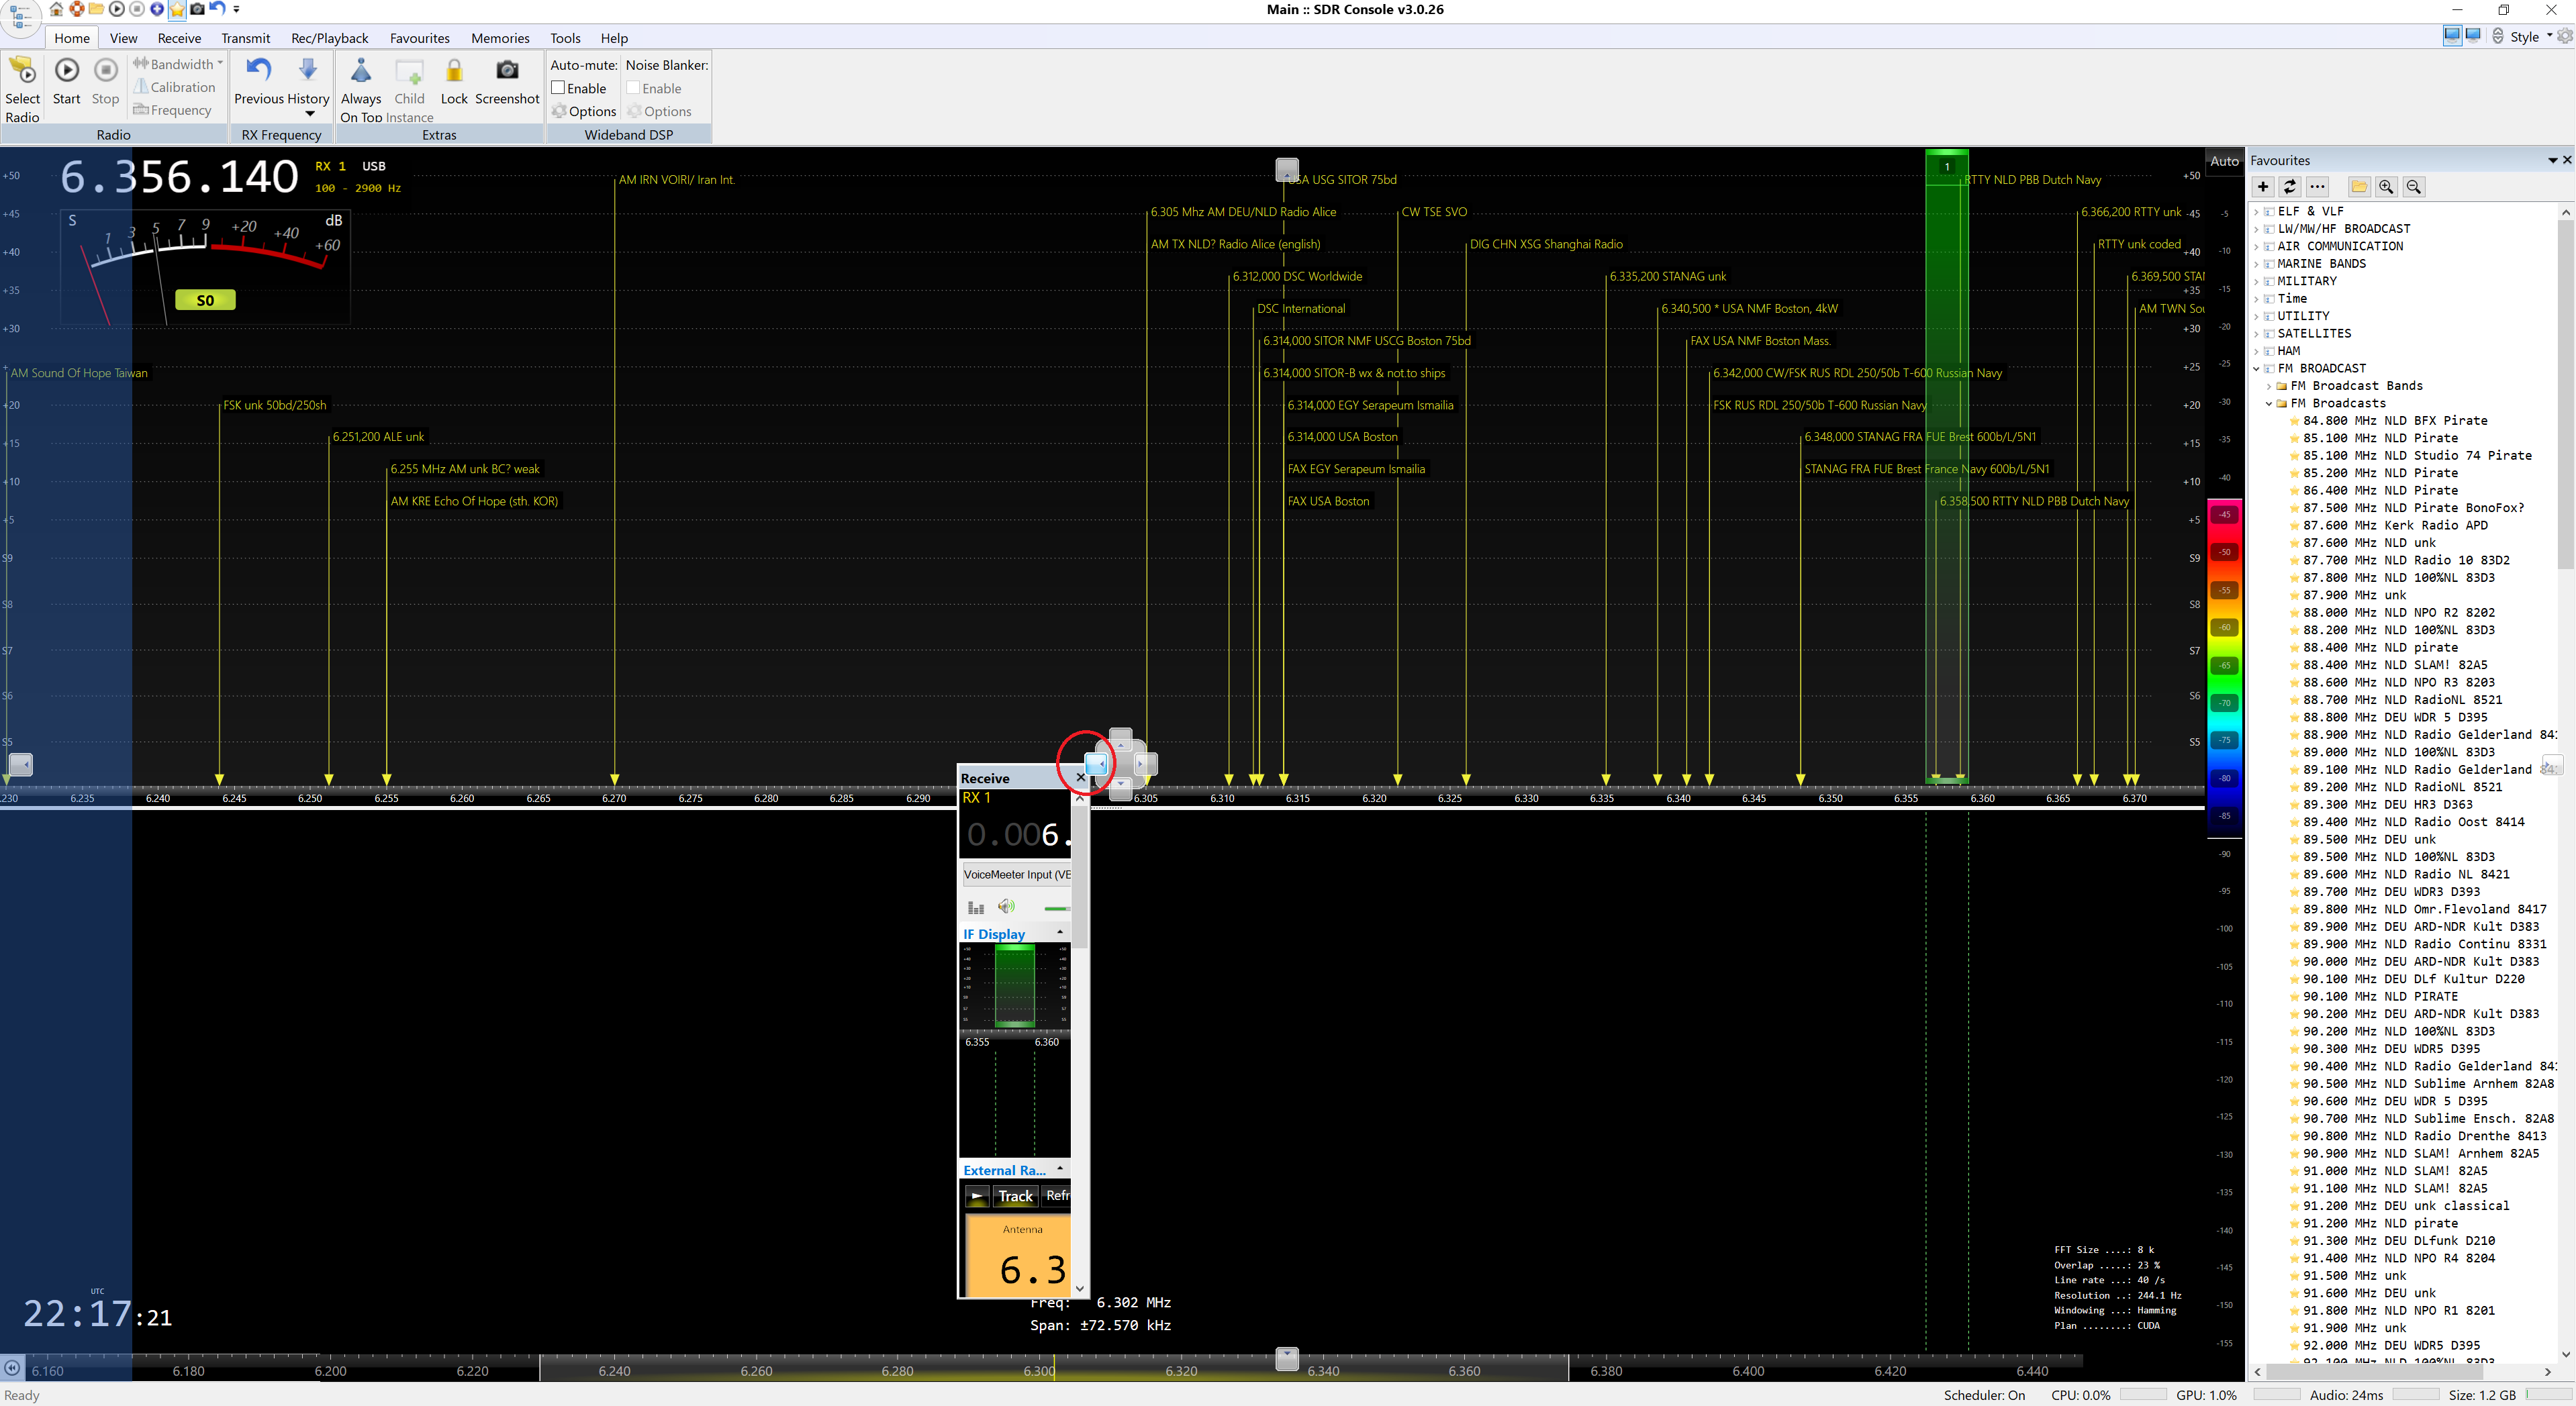
Task: Click the Select Radio icon
Action: [22, 72]
